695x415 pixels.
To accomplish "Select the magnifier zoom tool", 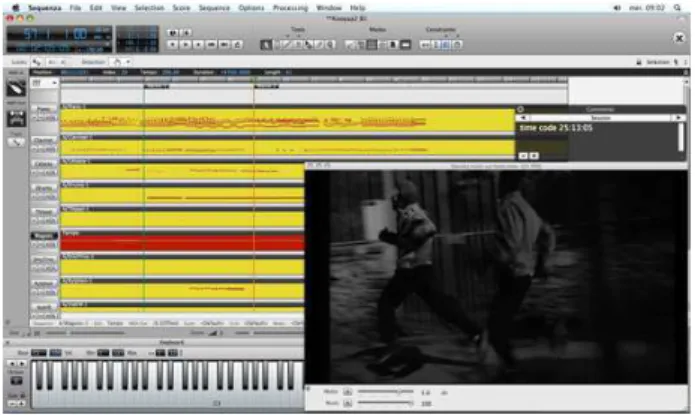I will (330, 44).
